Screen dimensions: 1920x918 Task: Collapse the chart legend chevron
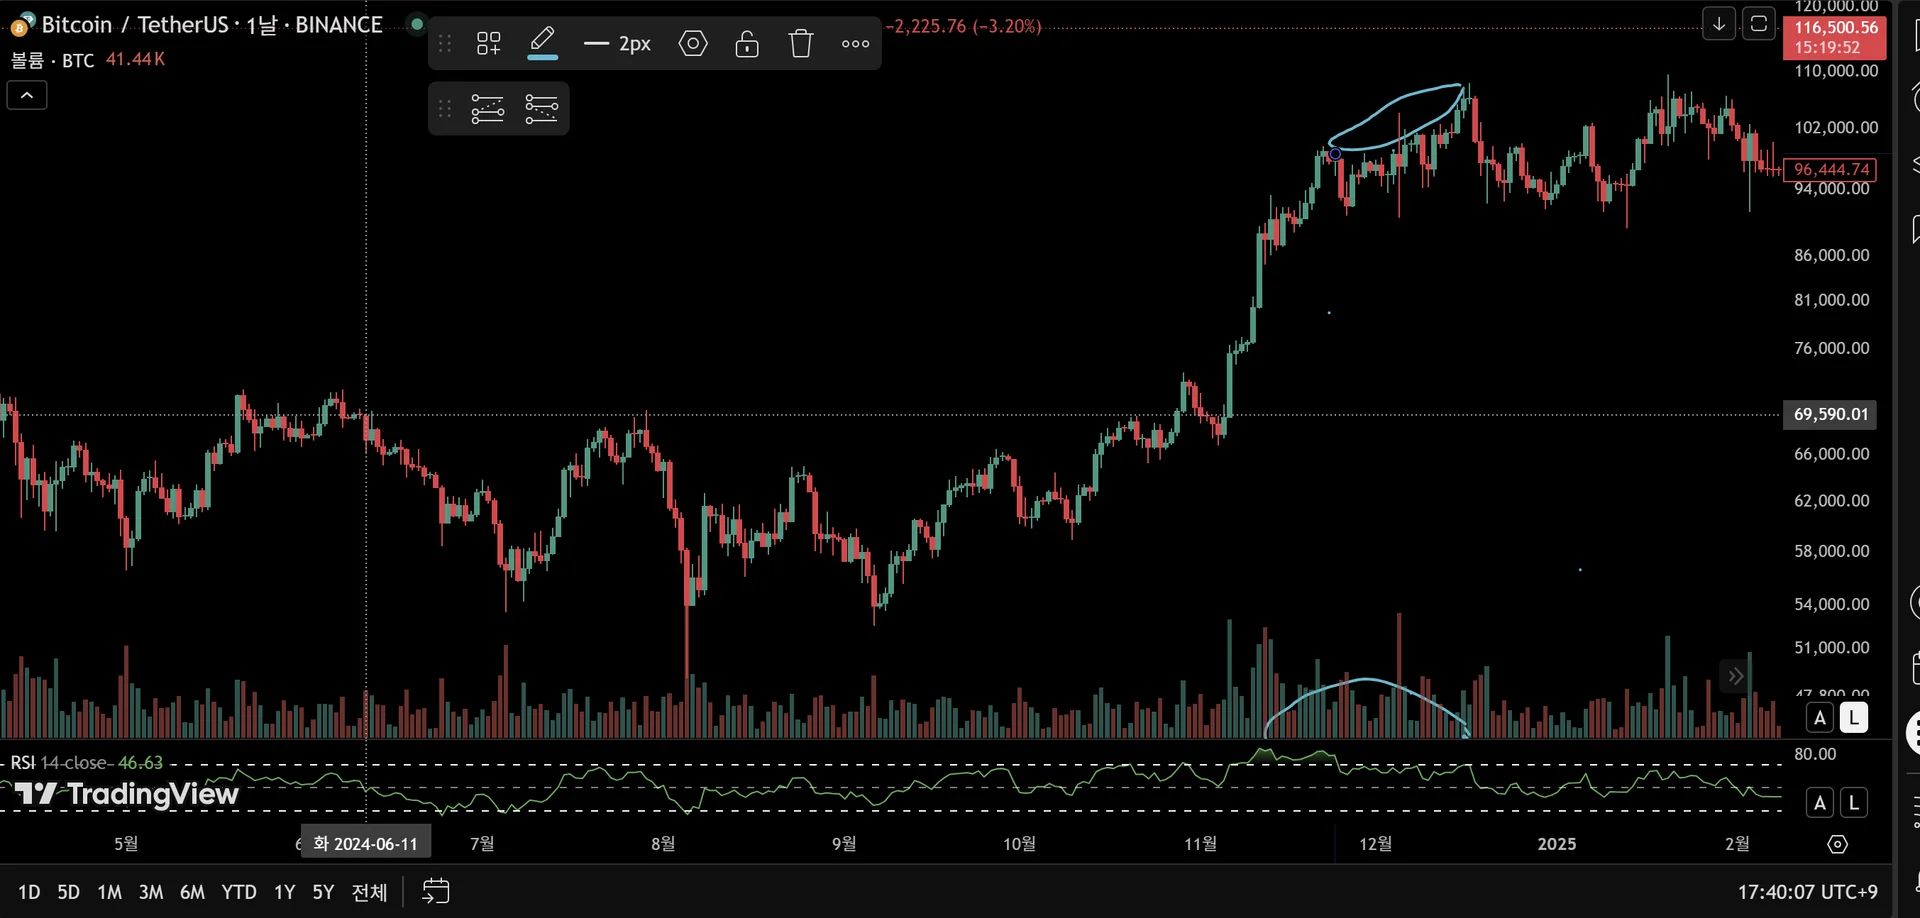(x=27, y=95)
